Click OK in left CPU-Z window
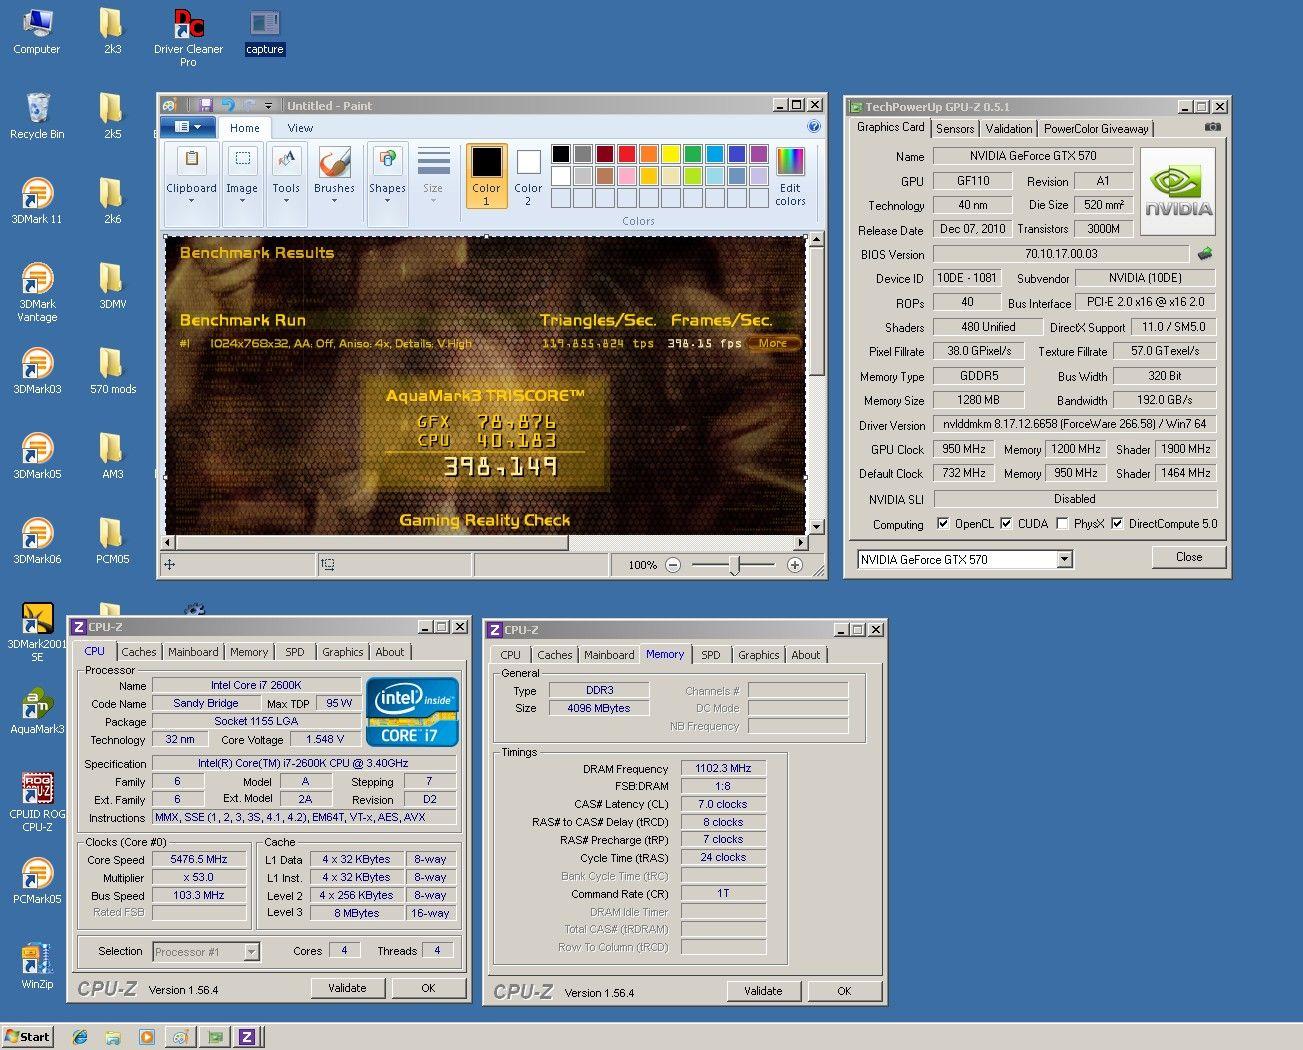The image size is (1303, 1050). [x=428, y=988]
